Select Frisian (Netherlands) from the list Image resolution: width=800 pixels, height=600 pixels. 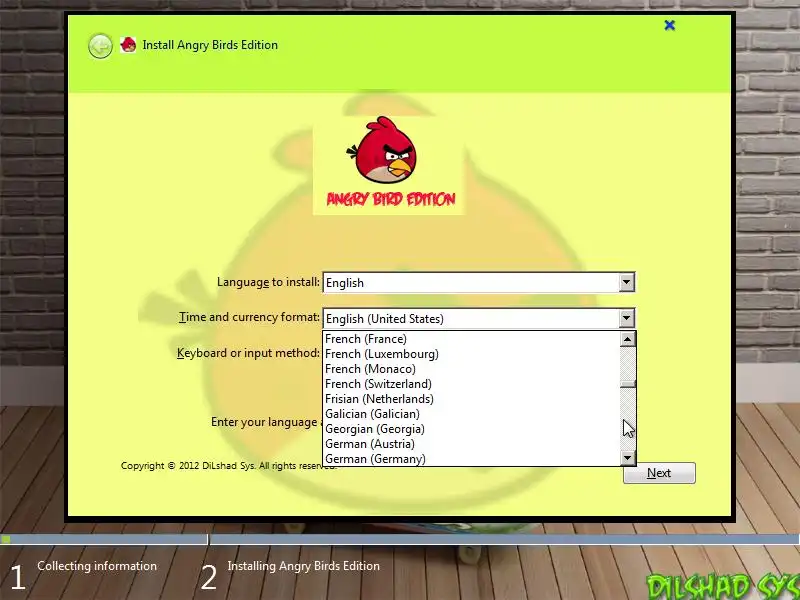pyautogui.click(x=471, y=399)
